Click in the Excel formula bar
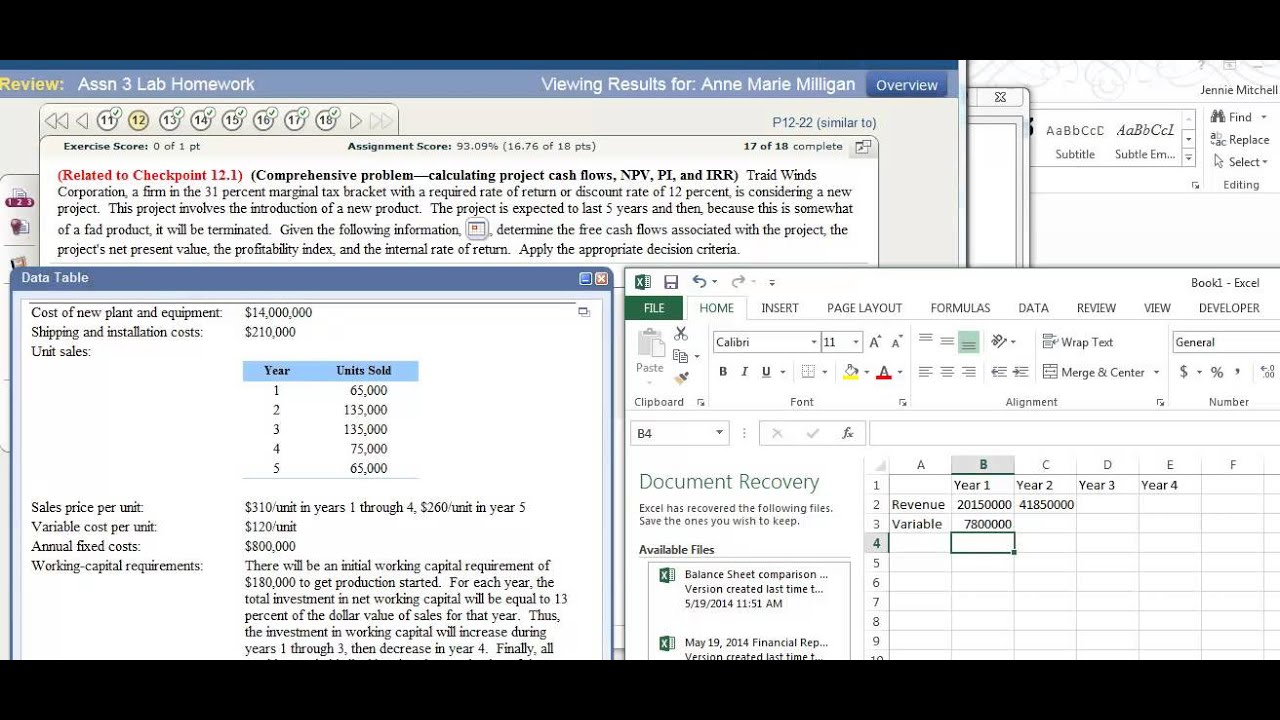This screenshot has height=720, width=1280. click(x=1074, y=433)
